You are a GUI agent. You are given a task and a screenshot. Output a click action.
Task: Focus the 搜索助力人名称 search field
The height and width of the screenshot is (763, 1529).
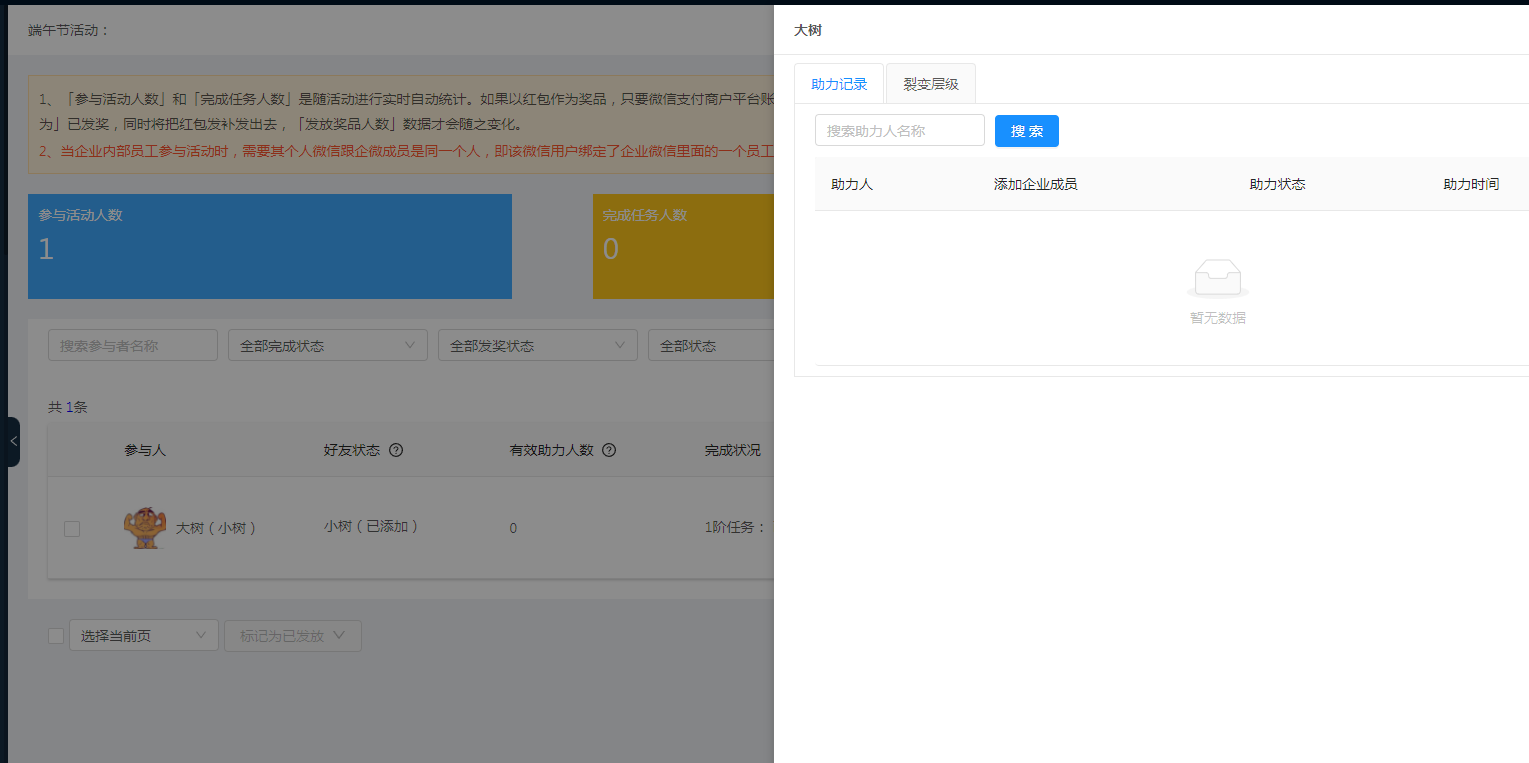click(900, 130)
